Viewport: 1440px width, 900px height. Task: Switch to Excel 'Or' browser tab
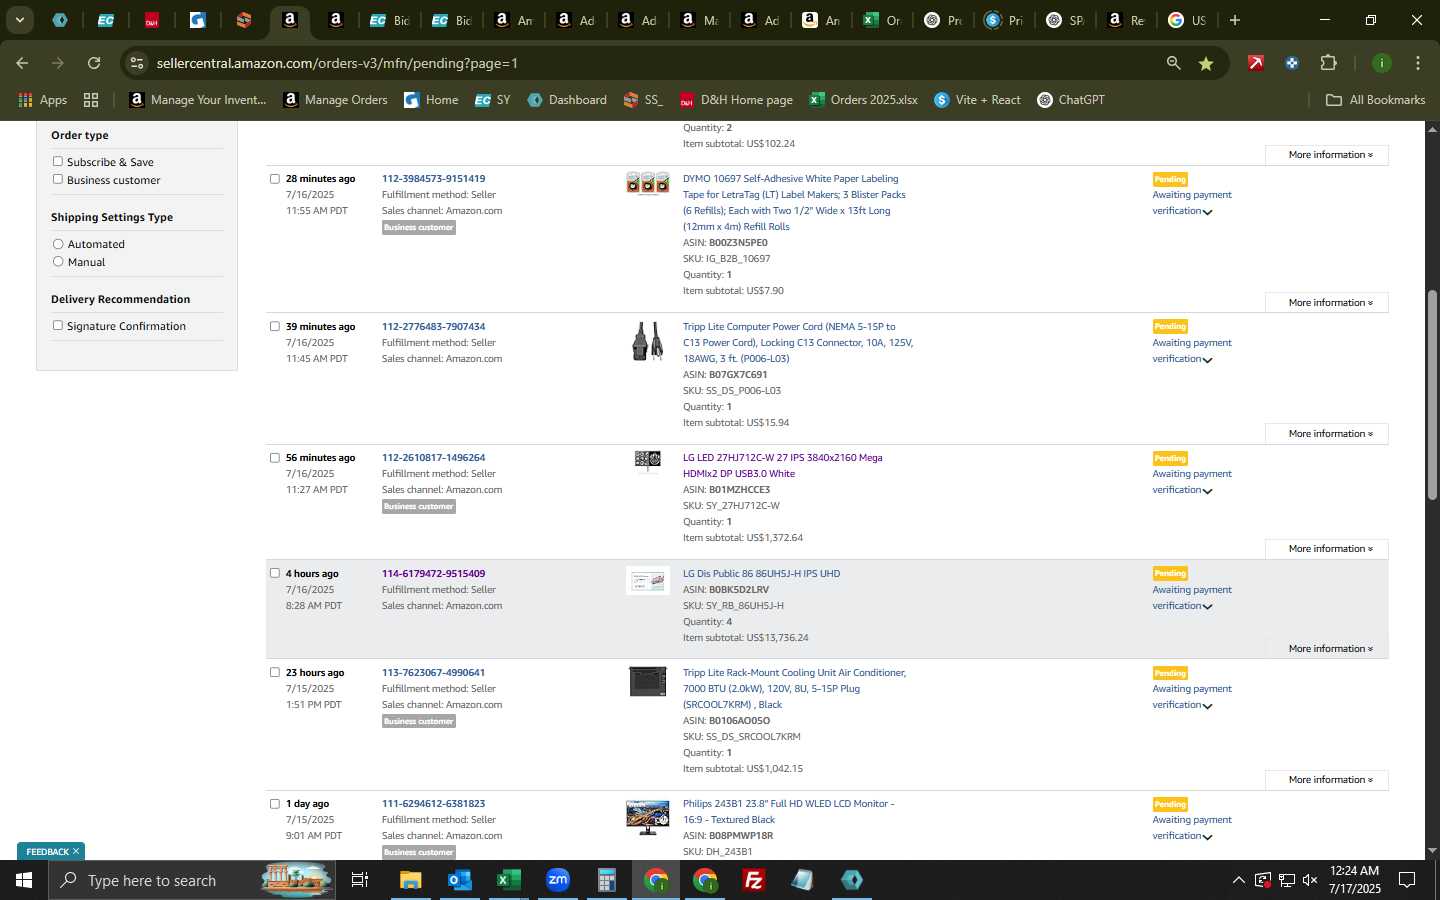tap(882, 20)
